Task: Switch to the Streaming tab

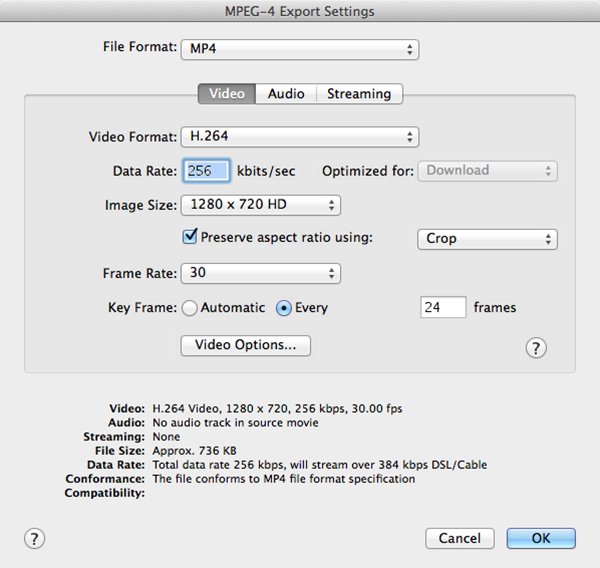Action: pyautogui.click(x=359, y=94)
